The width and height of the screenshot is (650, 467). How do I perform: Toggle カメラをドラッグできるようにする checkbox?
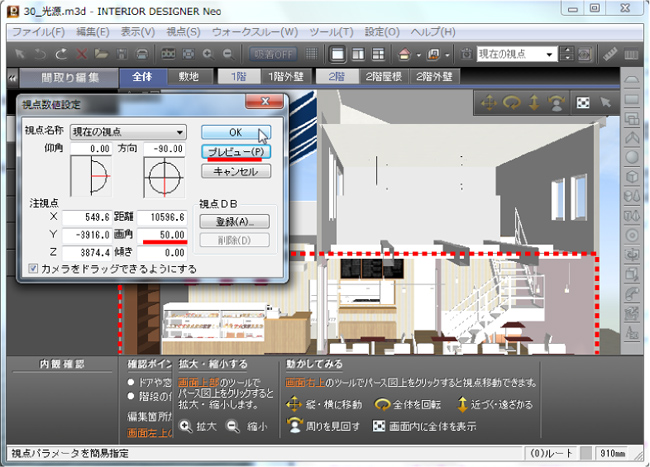point(33,269)
